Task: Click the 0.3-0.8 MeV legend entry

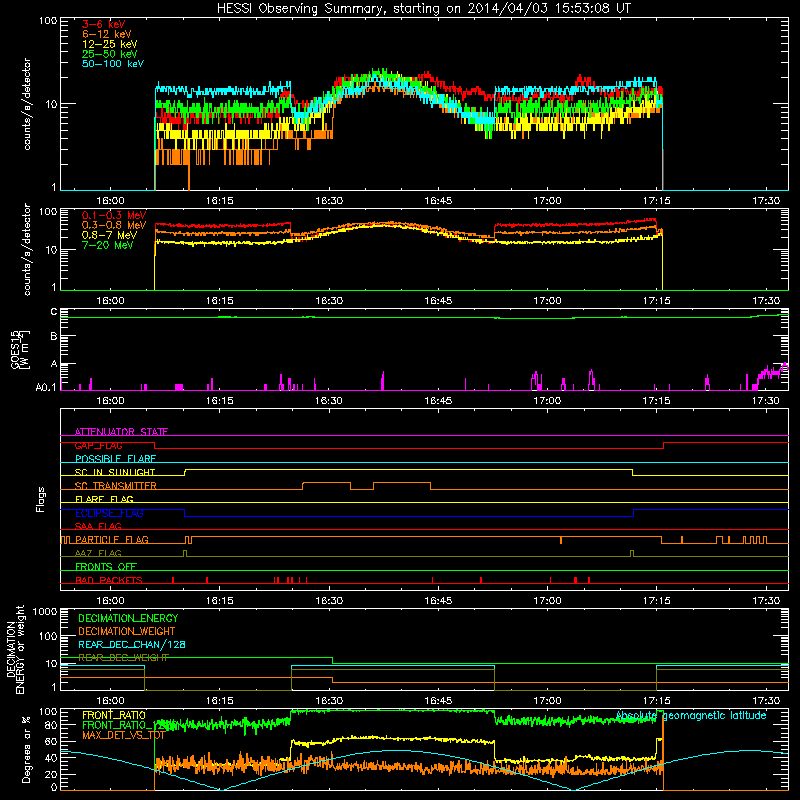Action: (x=114, y=226)
